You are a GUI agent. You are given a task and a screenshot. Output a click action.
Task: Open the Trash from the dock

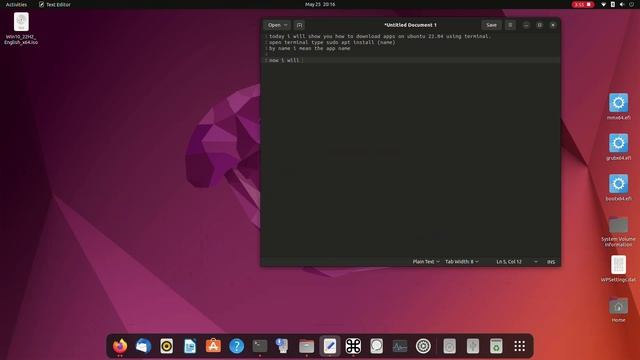pos(496,346)
